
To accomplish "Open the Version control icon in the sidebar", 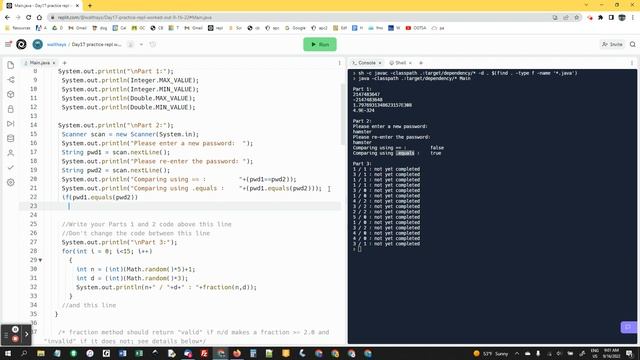I will [x=11, y=80].
